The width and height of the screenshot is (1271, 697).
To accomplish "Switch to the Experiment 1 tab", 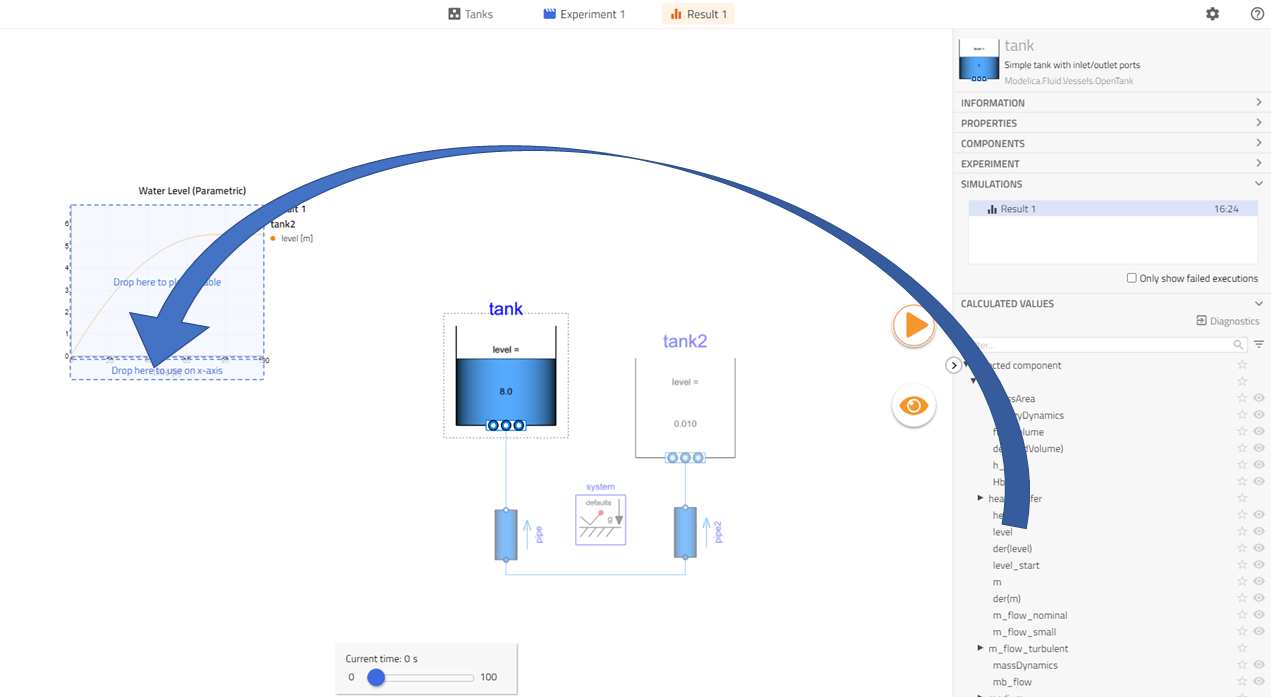I will (x=584, y=14).
